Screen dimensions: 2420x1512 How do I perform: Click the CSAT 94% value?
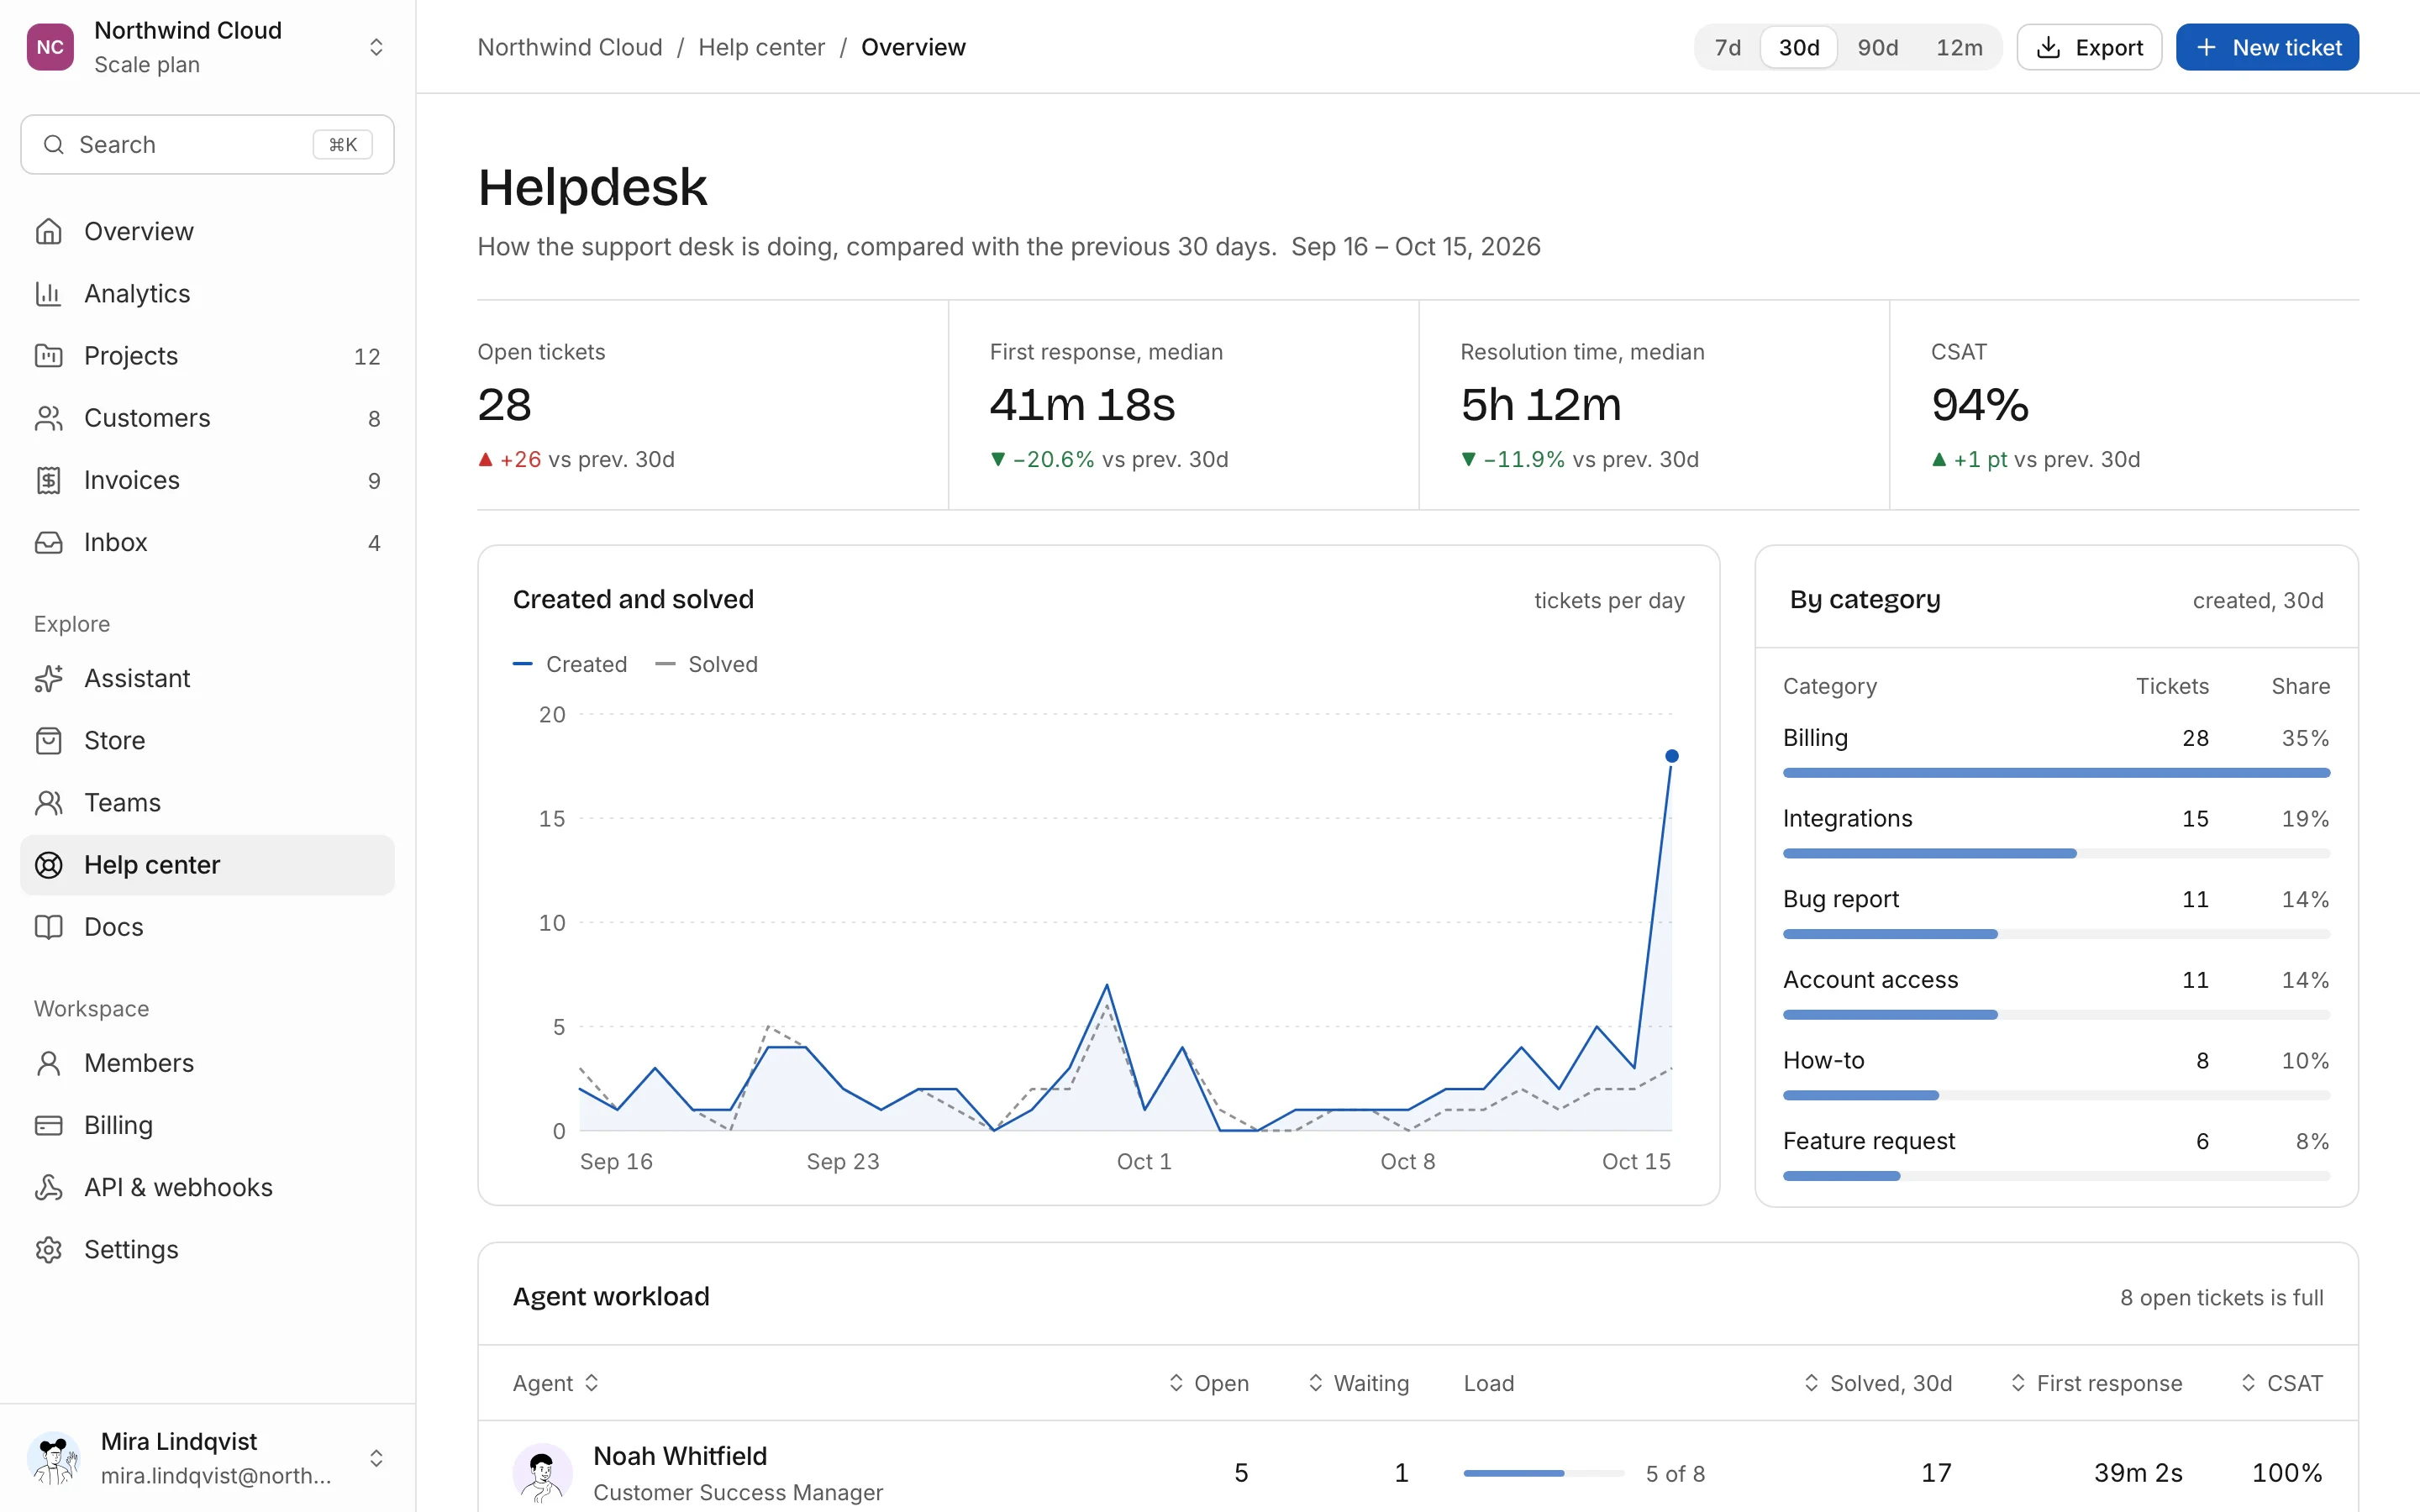(x=1979, y=405)
